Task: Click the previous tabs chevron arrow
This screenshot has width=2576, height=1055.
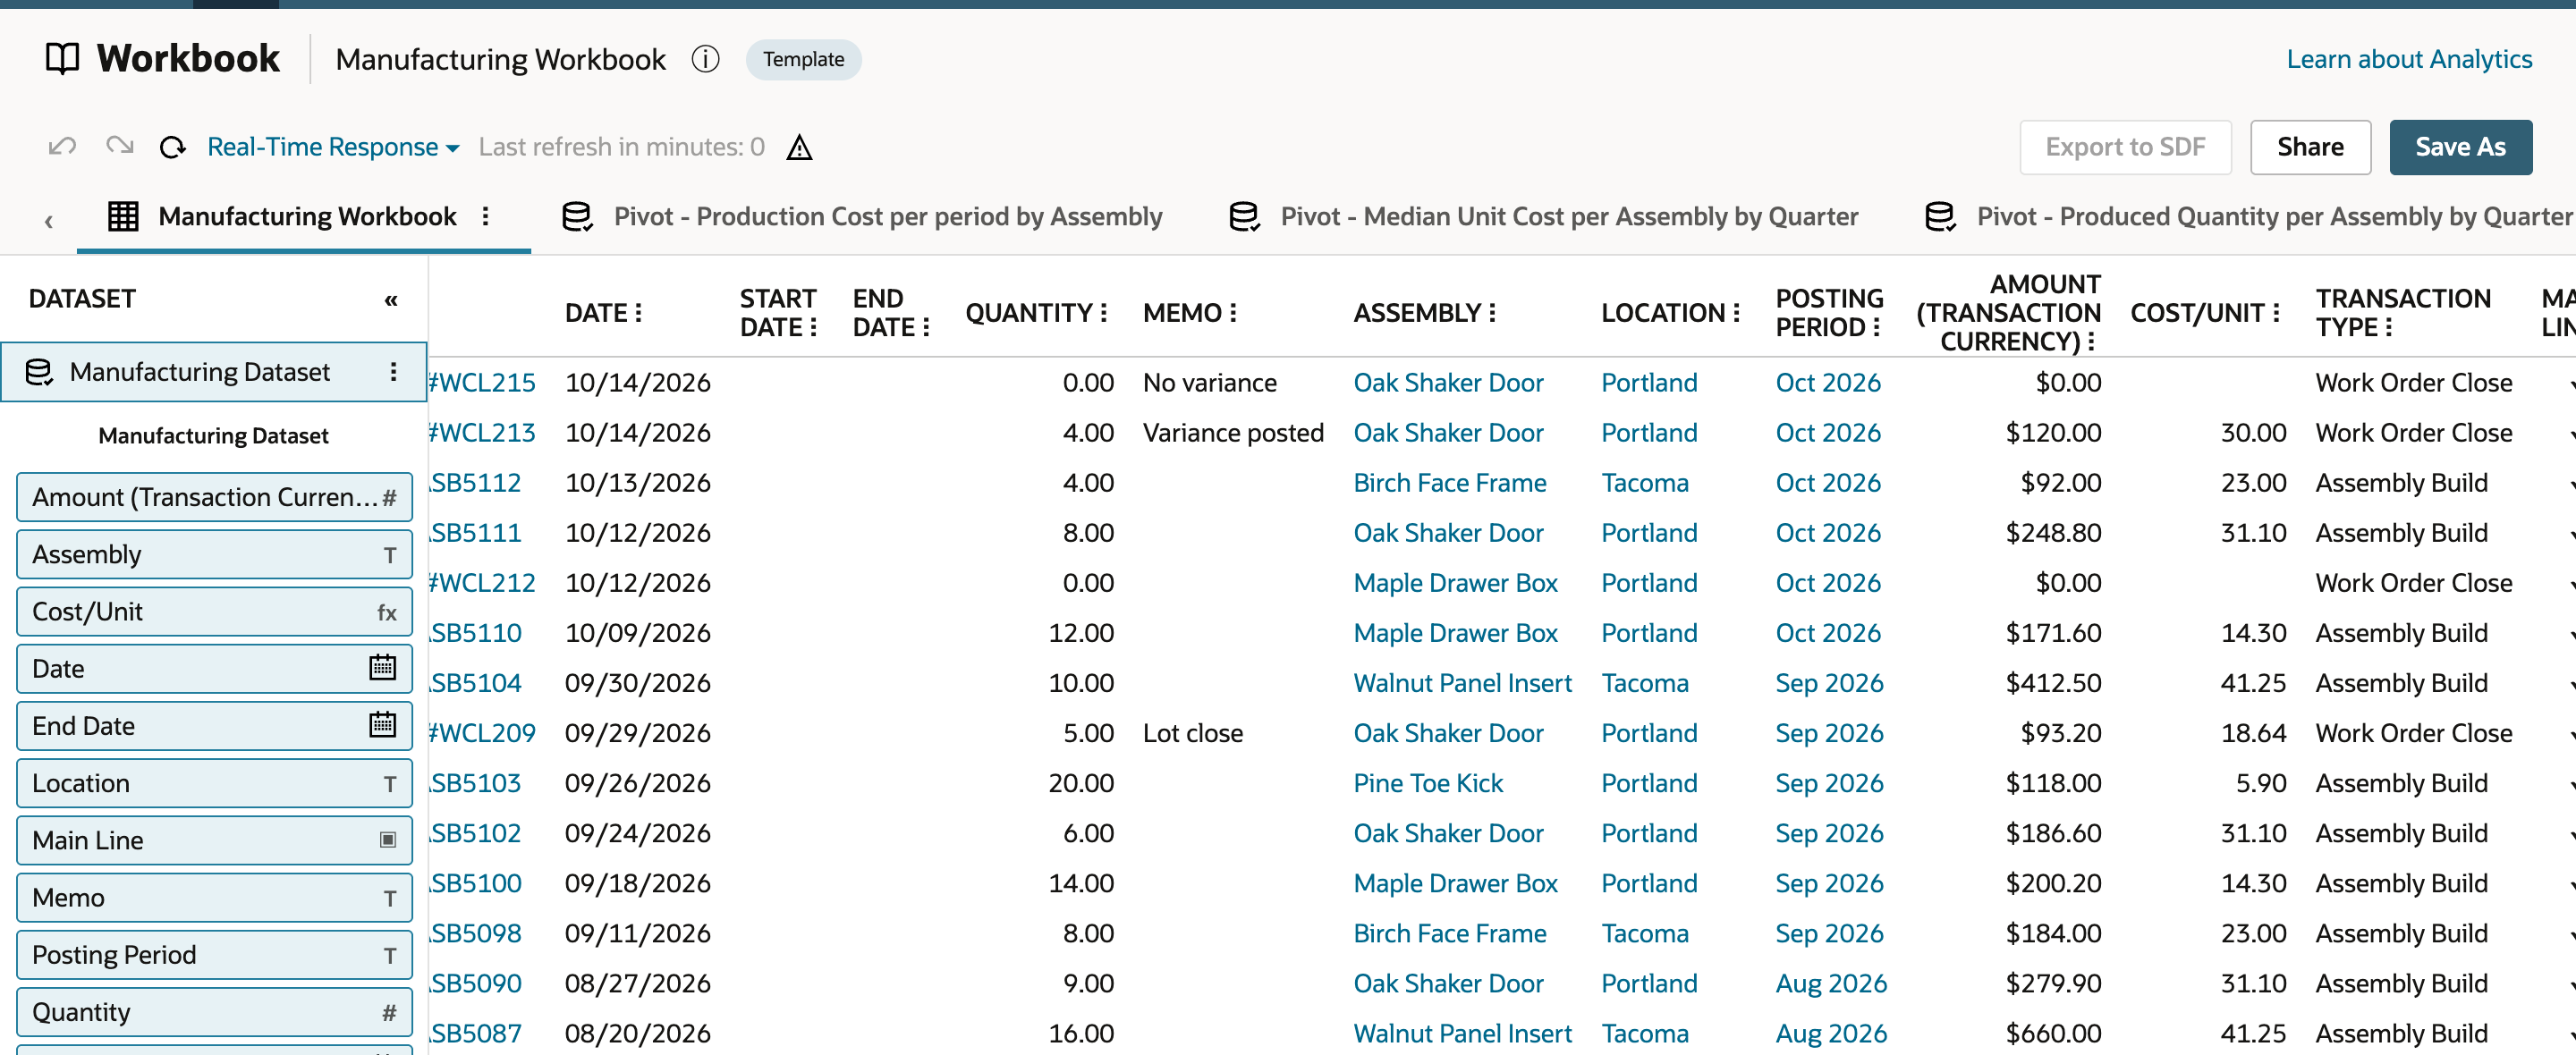Action: (48, 221)
